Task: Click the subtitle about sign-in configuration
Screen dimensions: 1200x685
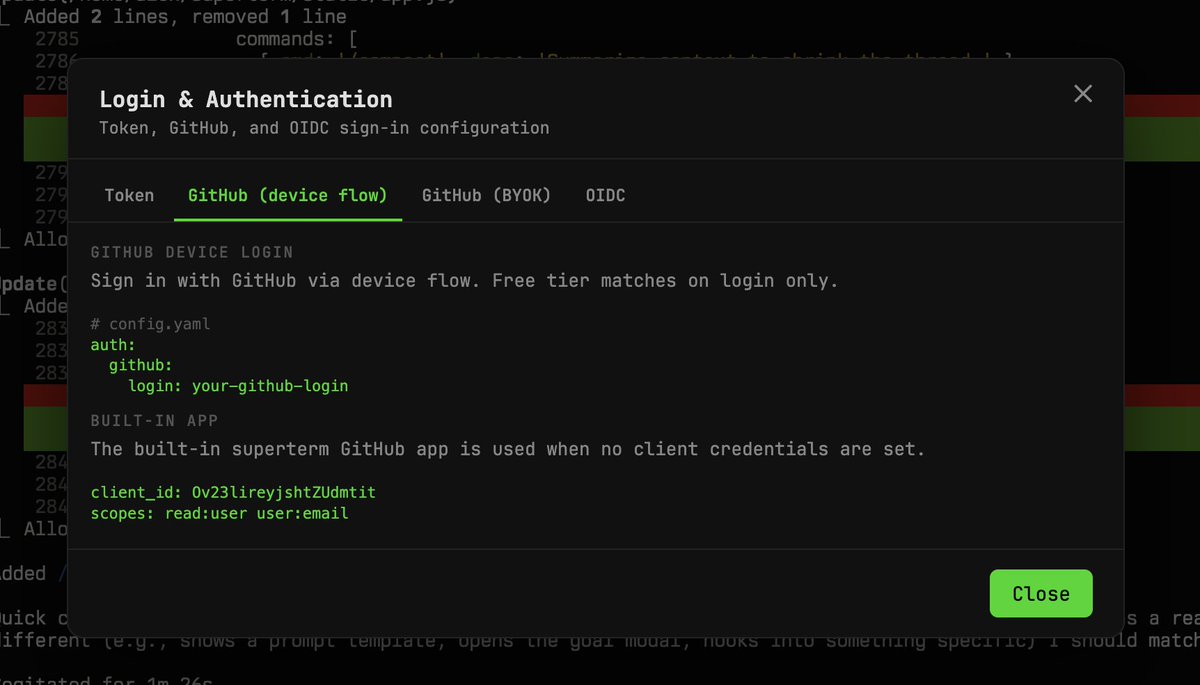Action: pyautogui.click(x=324, y=128)
